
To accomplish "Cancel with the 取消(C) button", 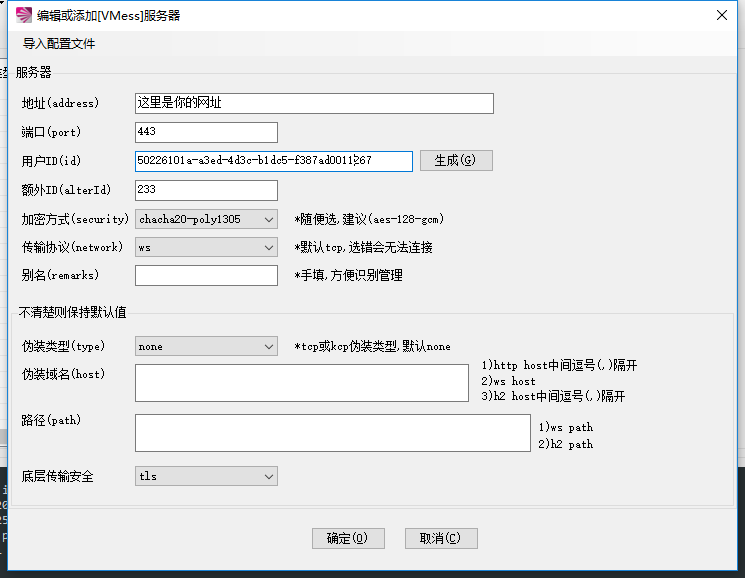I will point(441,538).
